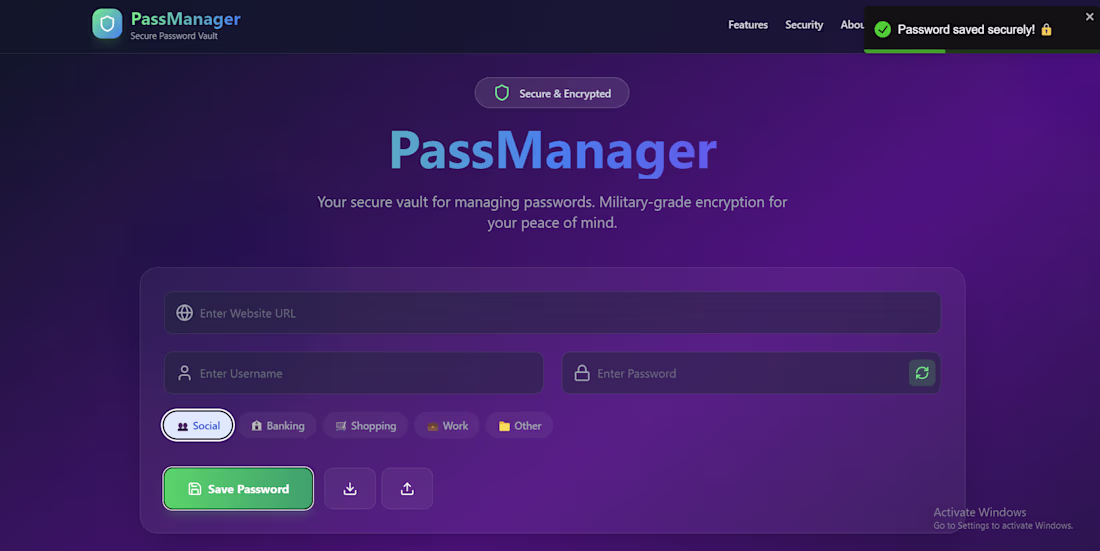Focus the Enter Username field

coord(354,373)
